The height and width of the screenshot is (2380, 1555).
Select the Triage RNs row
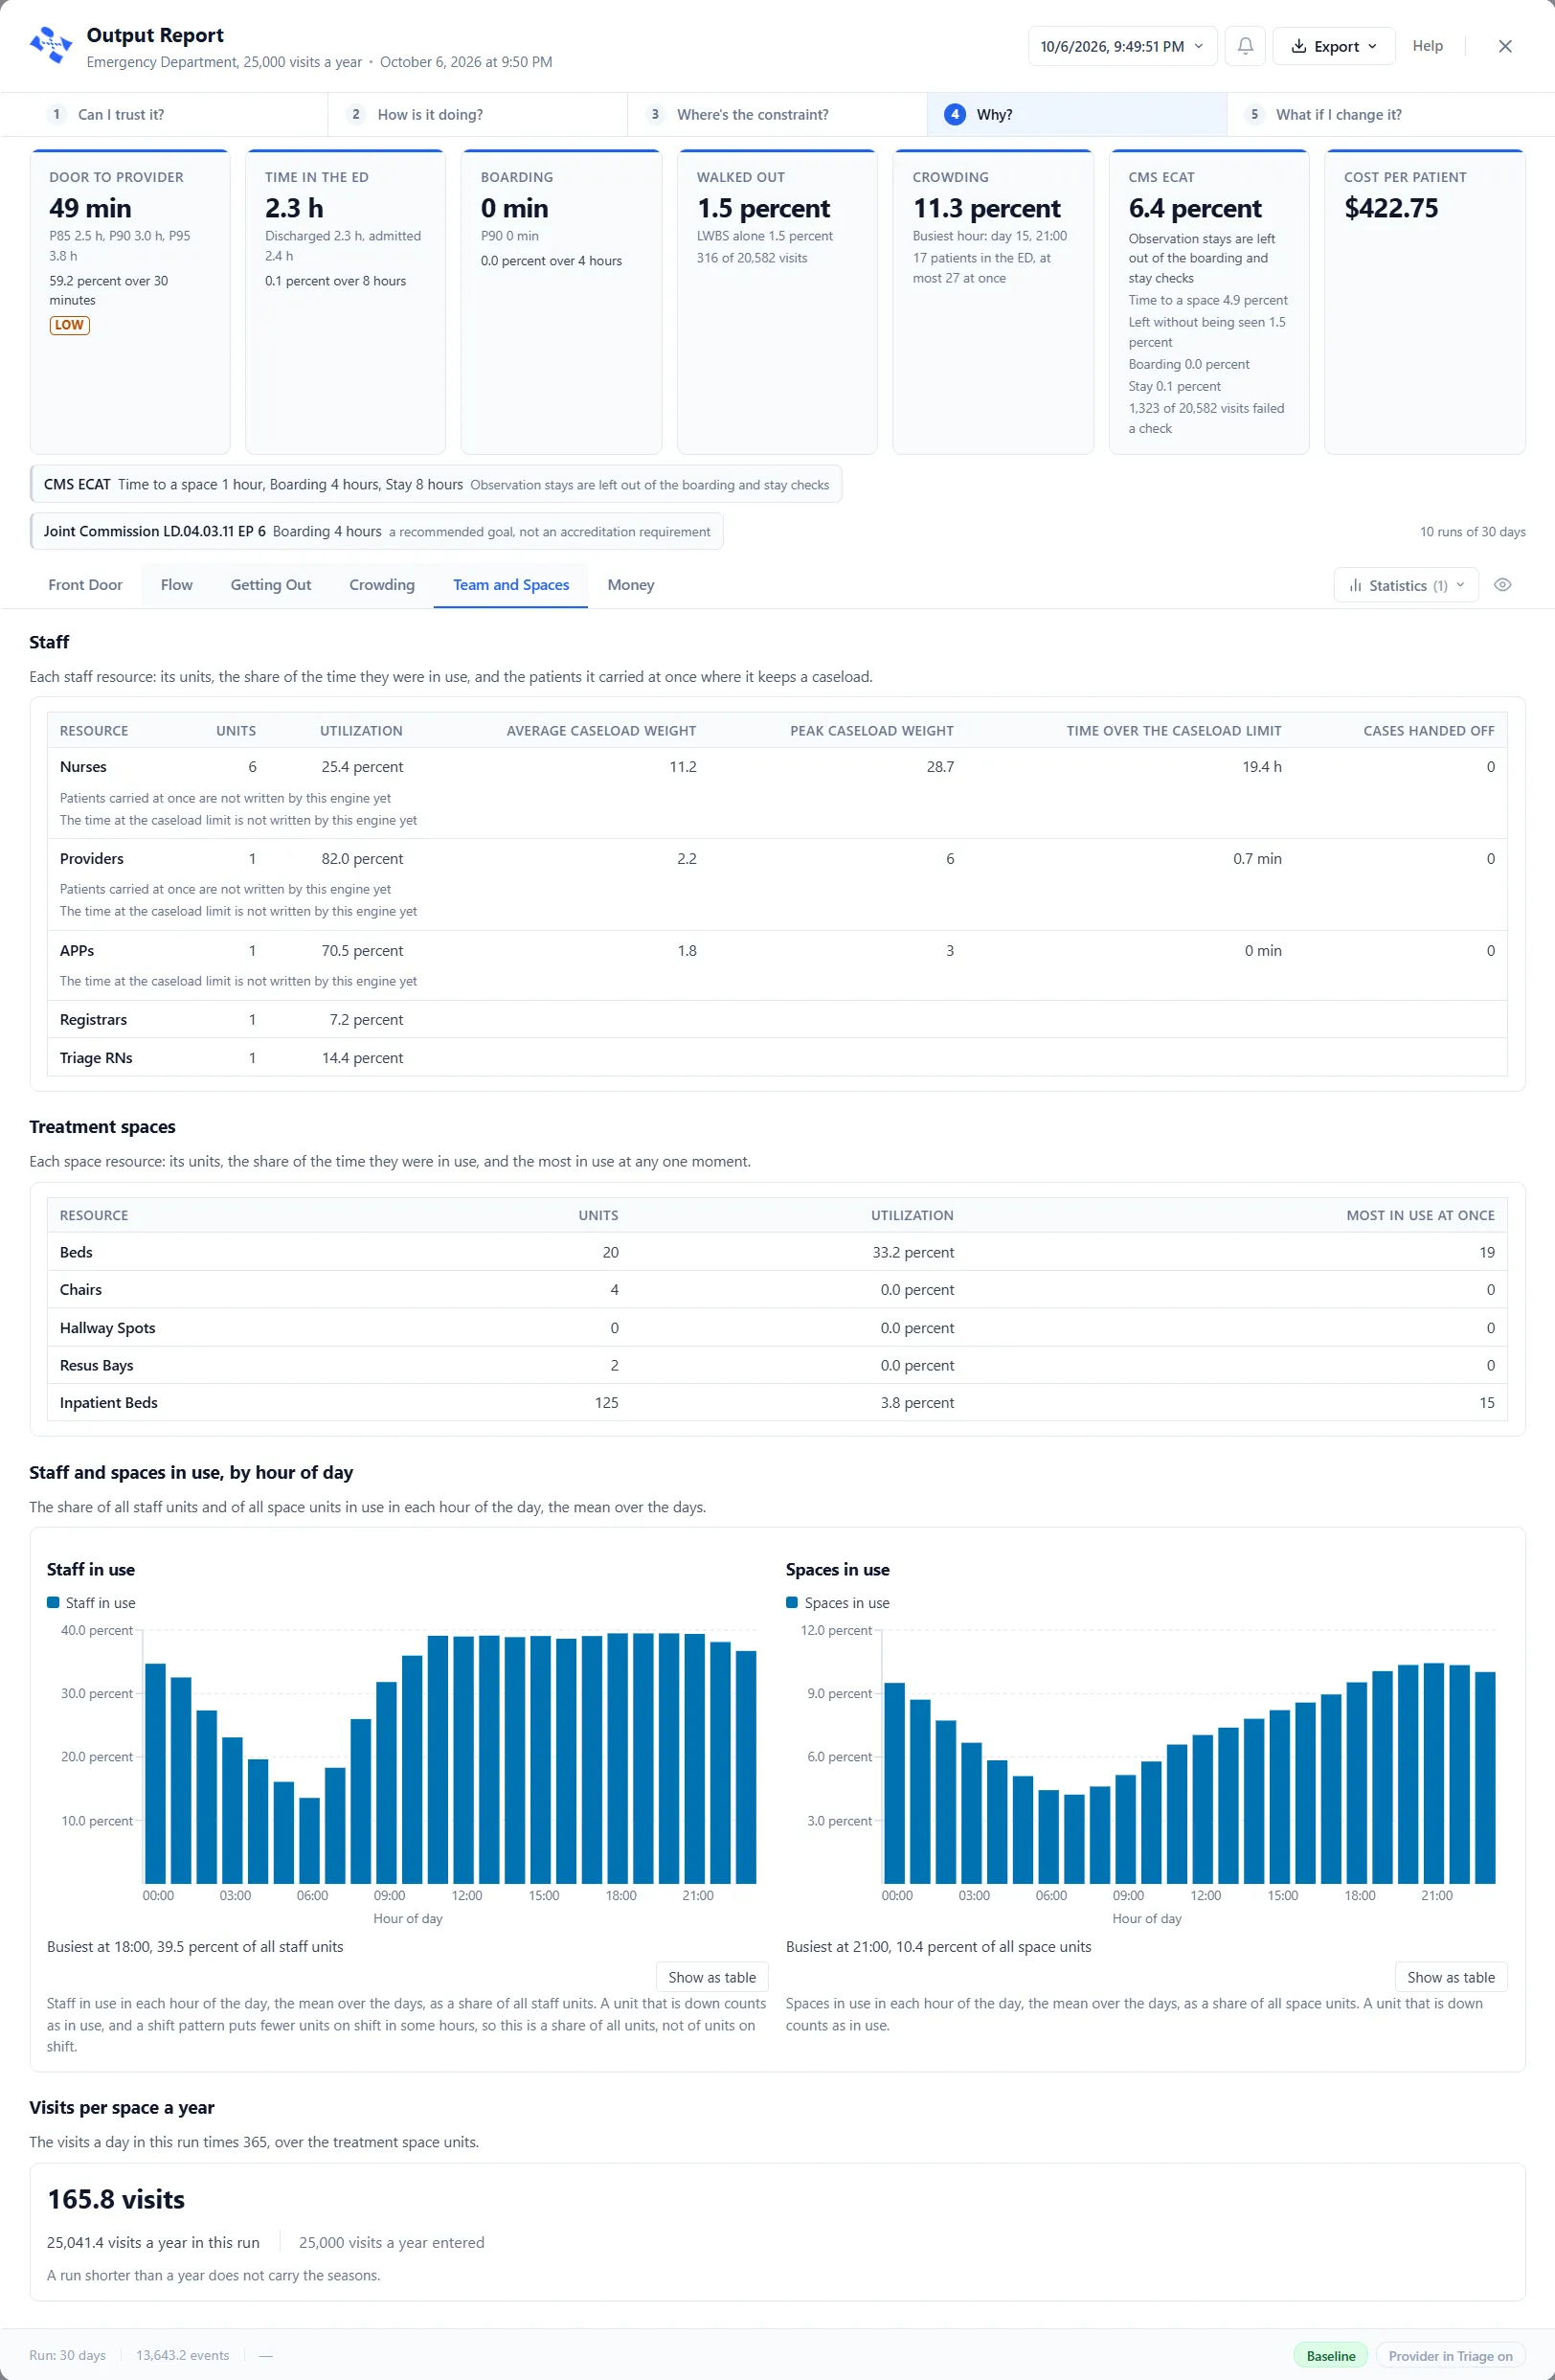coord(777,1057)
